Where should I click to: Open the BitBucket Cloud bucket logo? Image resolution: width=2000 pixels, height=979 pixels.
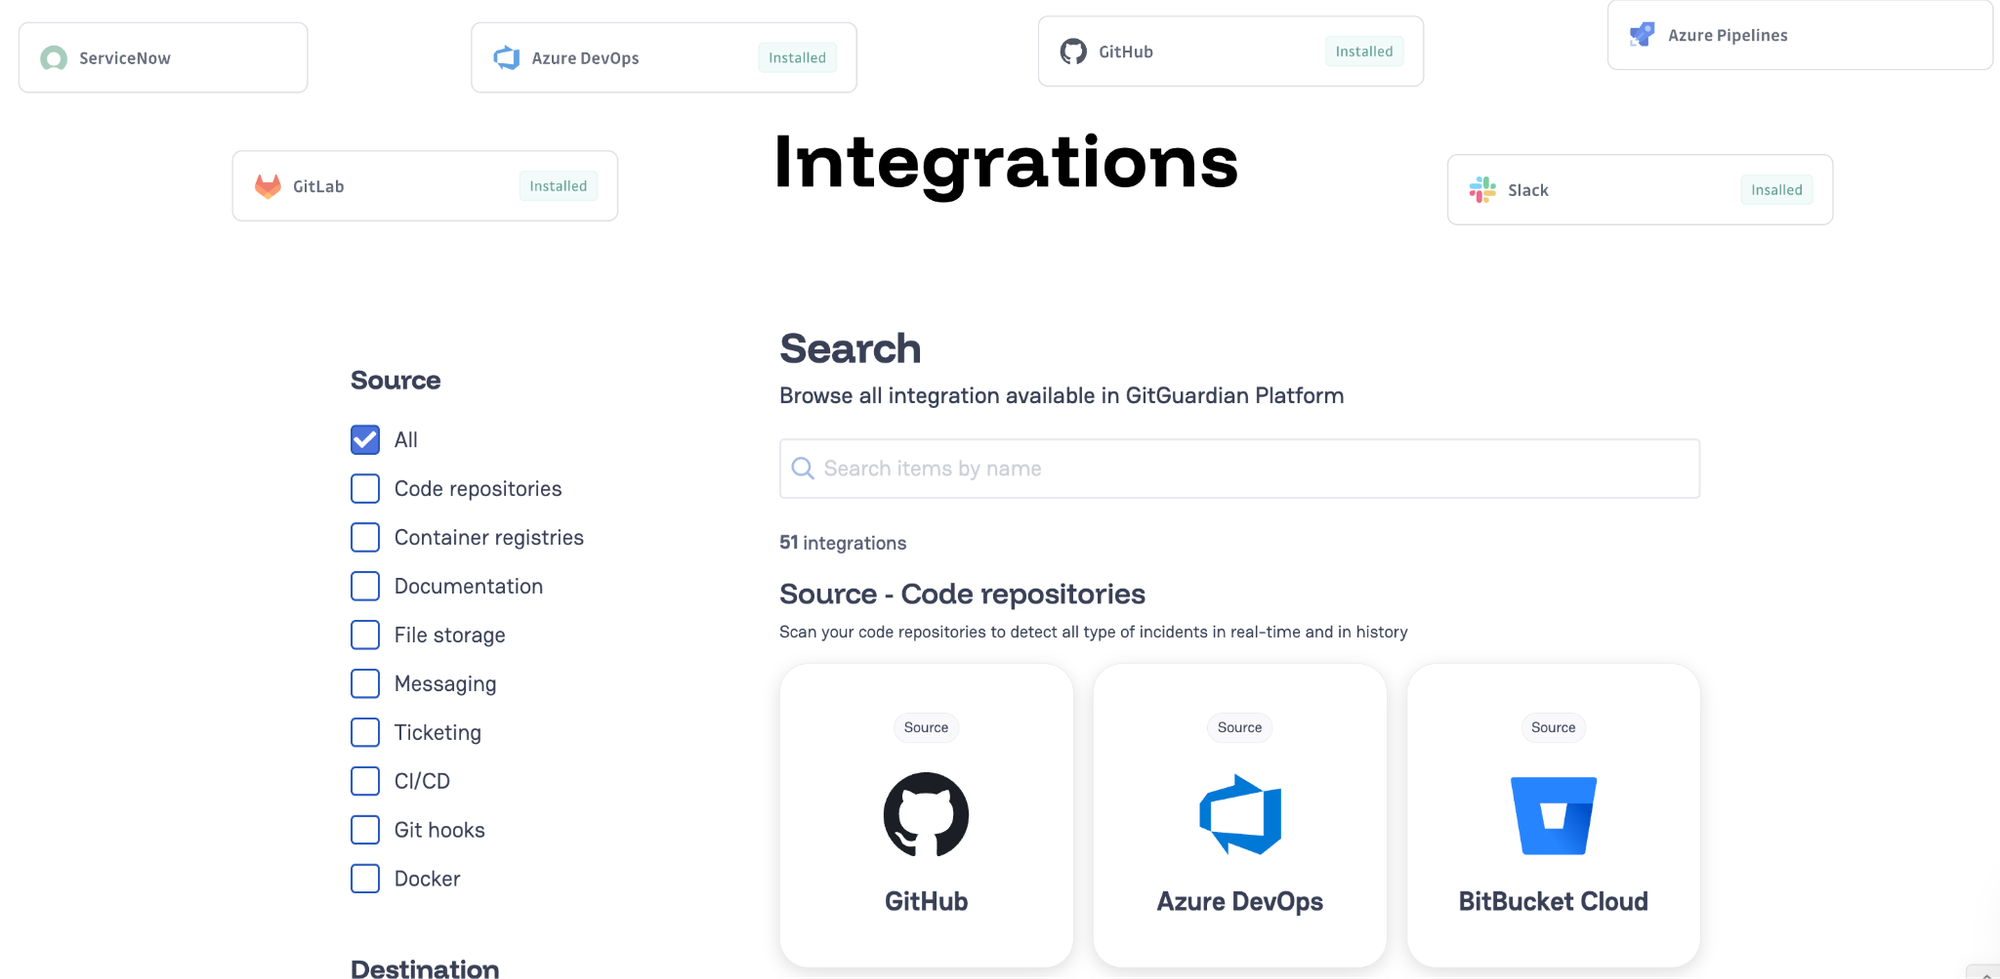pos(1553,815)
